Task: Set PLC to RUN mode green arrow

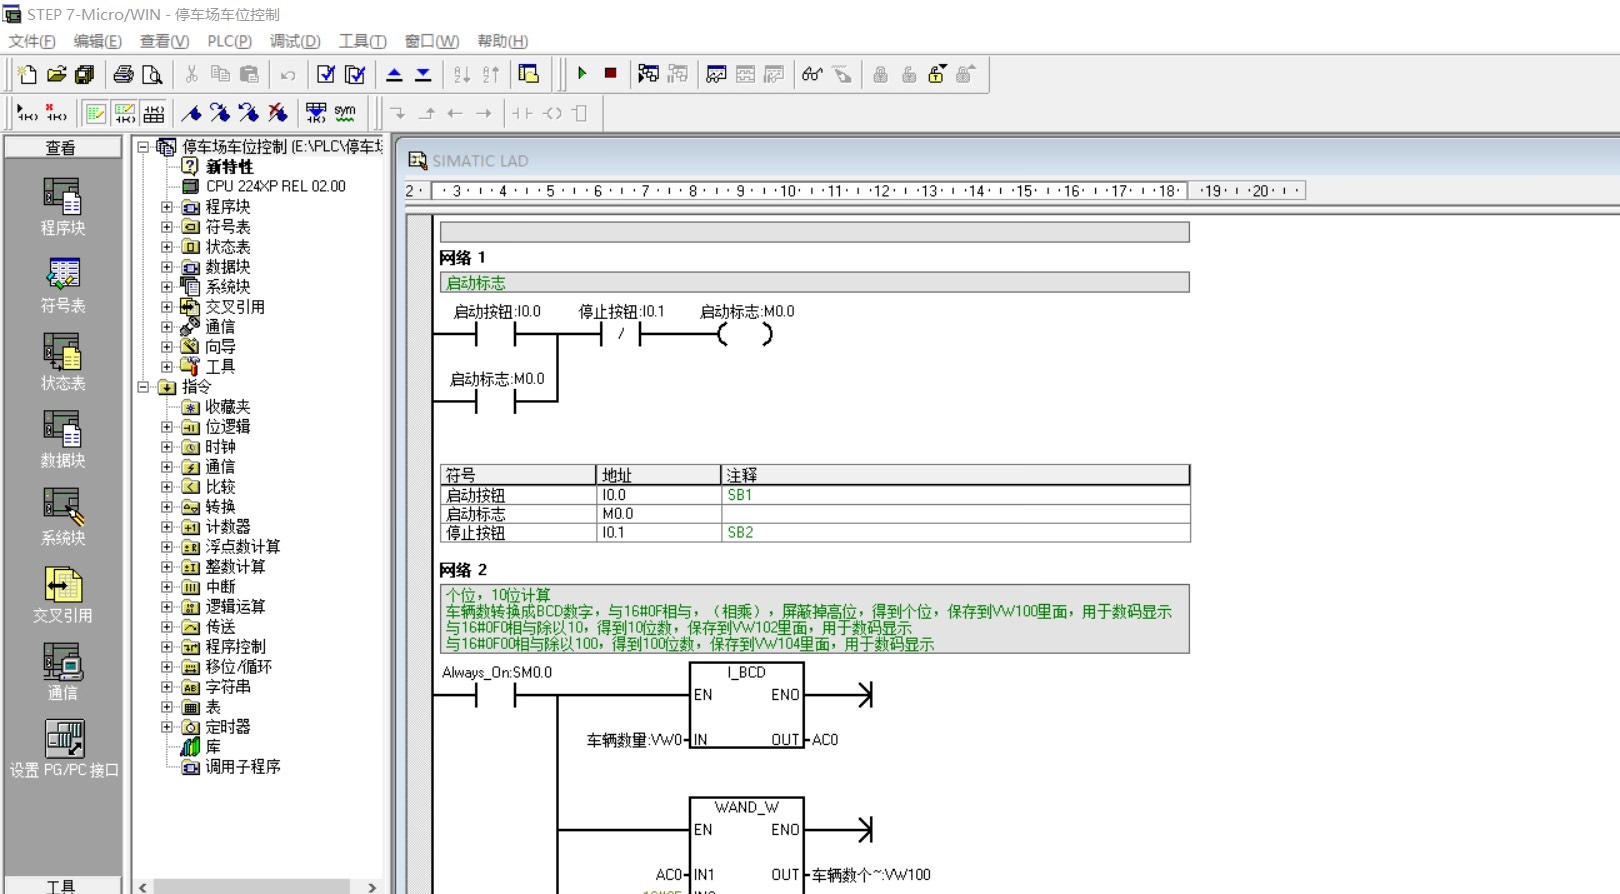Action: coord(582,74)
